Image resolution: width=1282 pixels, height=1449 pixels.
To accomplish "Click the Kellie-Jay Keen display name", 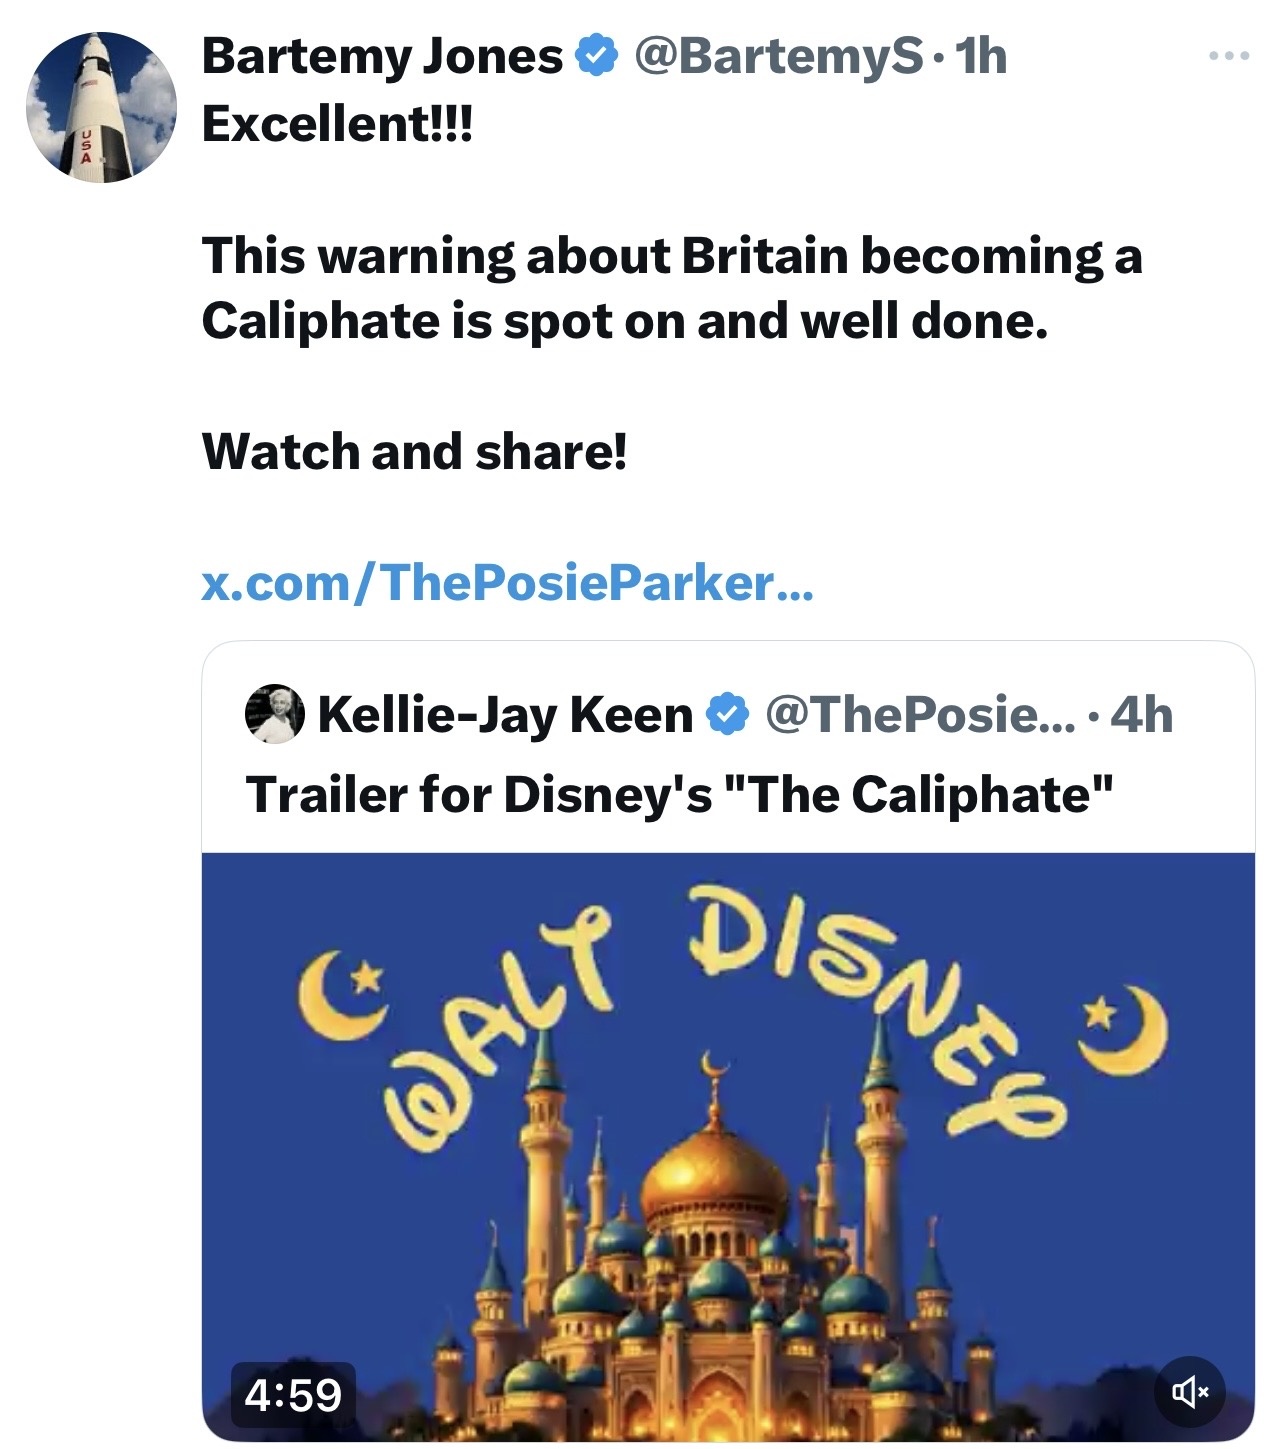I will (505, 714).
